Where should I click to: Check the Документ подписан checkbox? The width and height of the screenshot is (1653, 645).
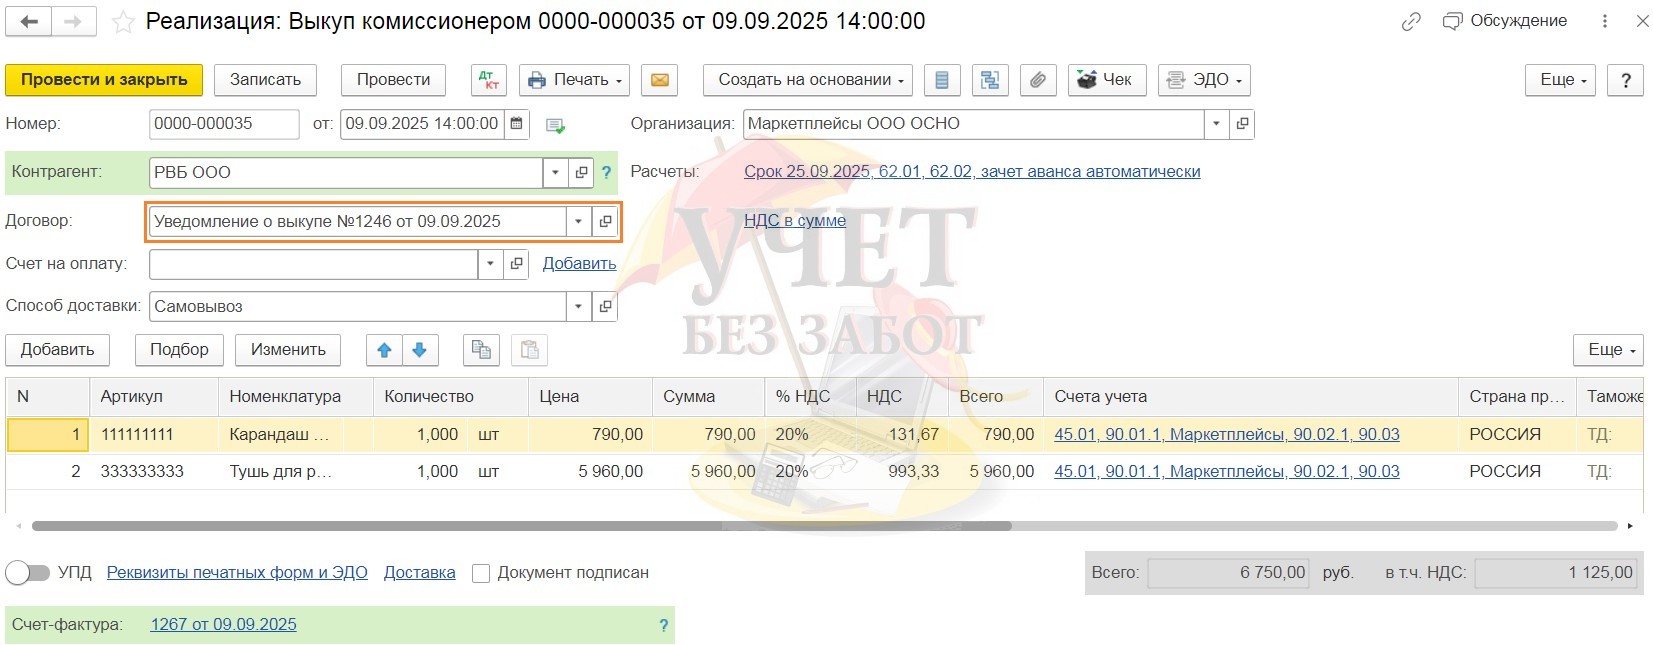point(481,573)
